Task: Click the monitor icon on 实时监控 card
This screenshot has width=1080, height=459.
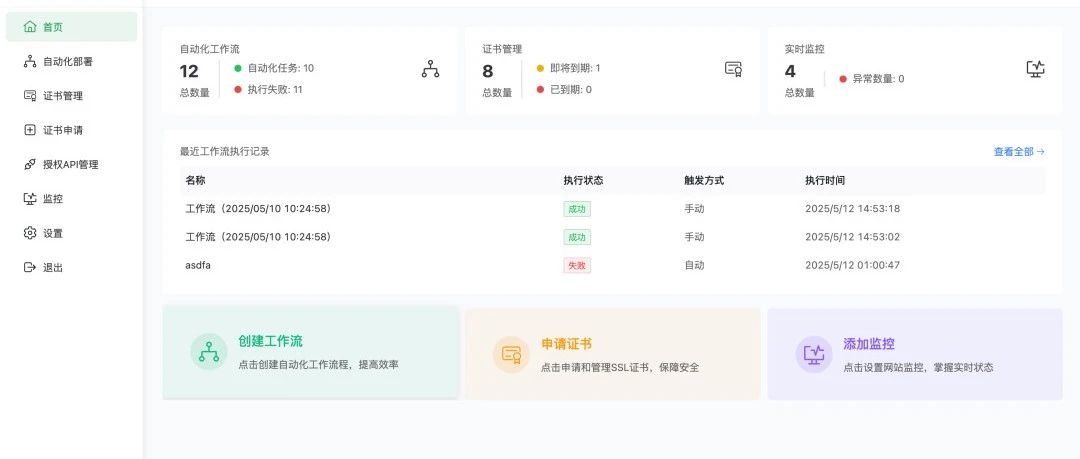Action: pyautogui.click(x=1035, y=69)
